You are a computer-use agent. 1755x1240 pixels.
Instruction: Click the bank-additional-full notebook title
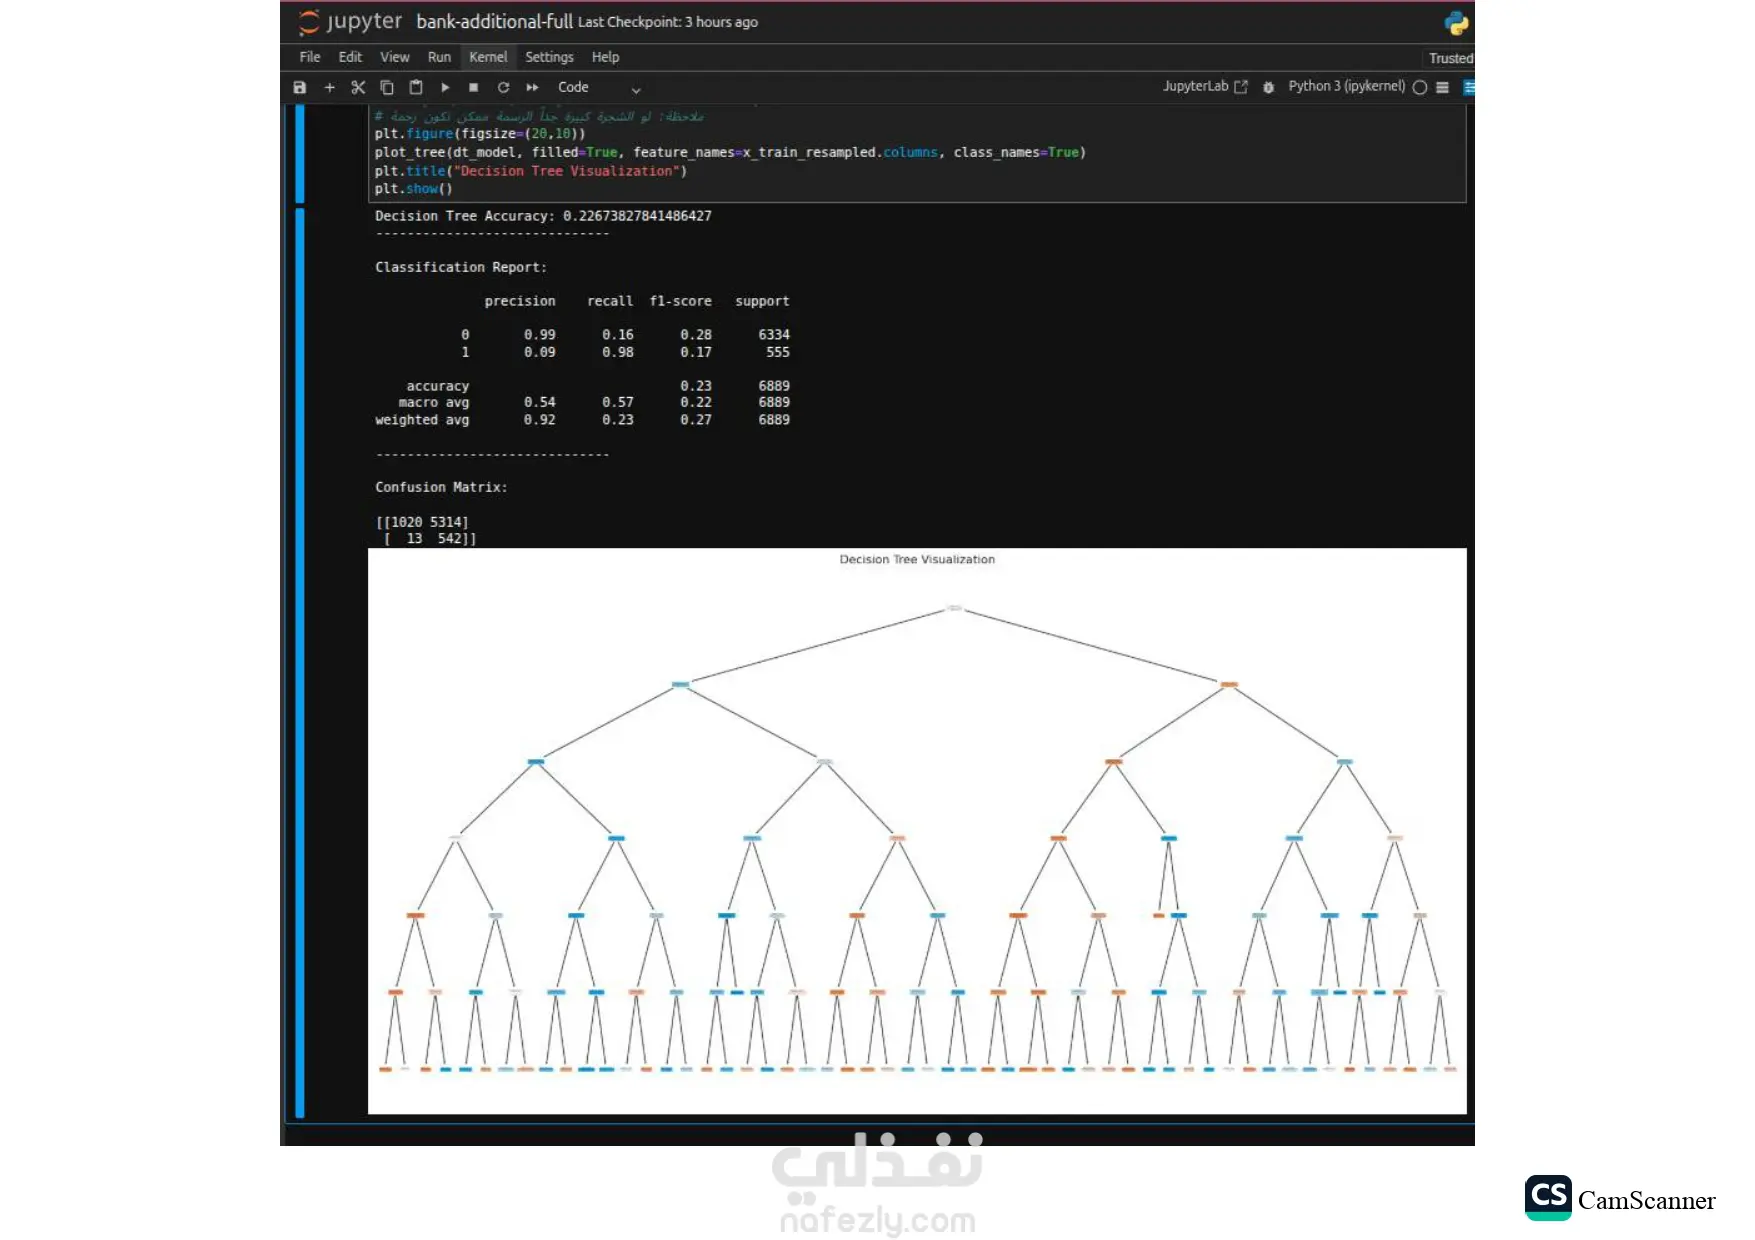click(494, 22)
